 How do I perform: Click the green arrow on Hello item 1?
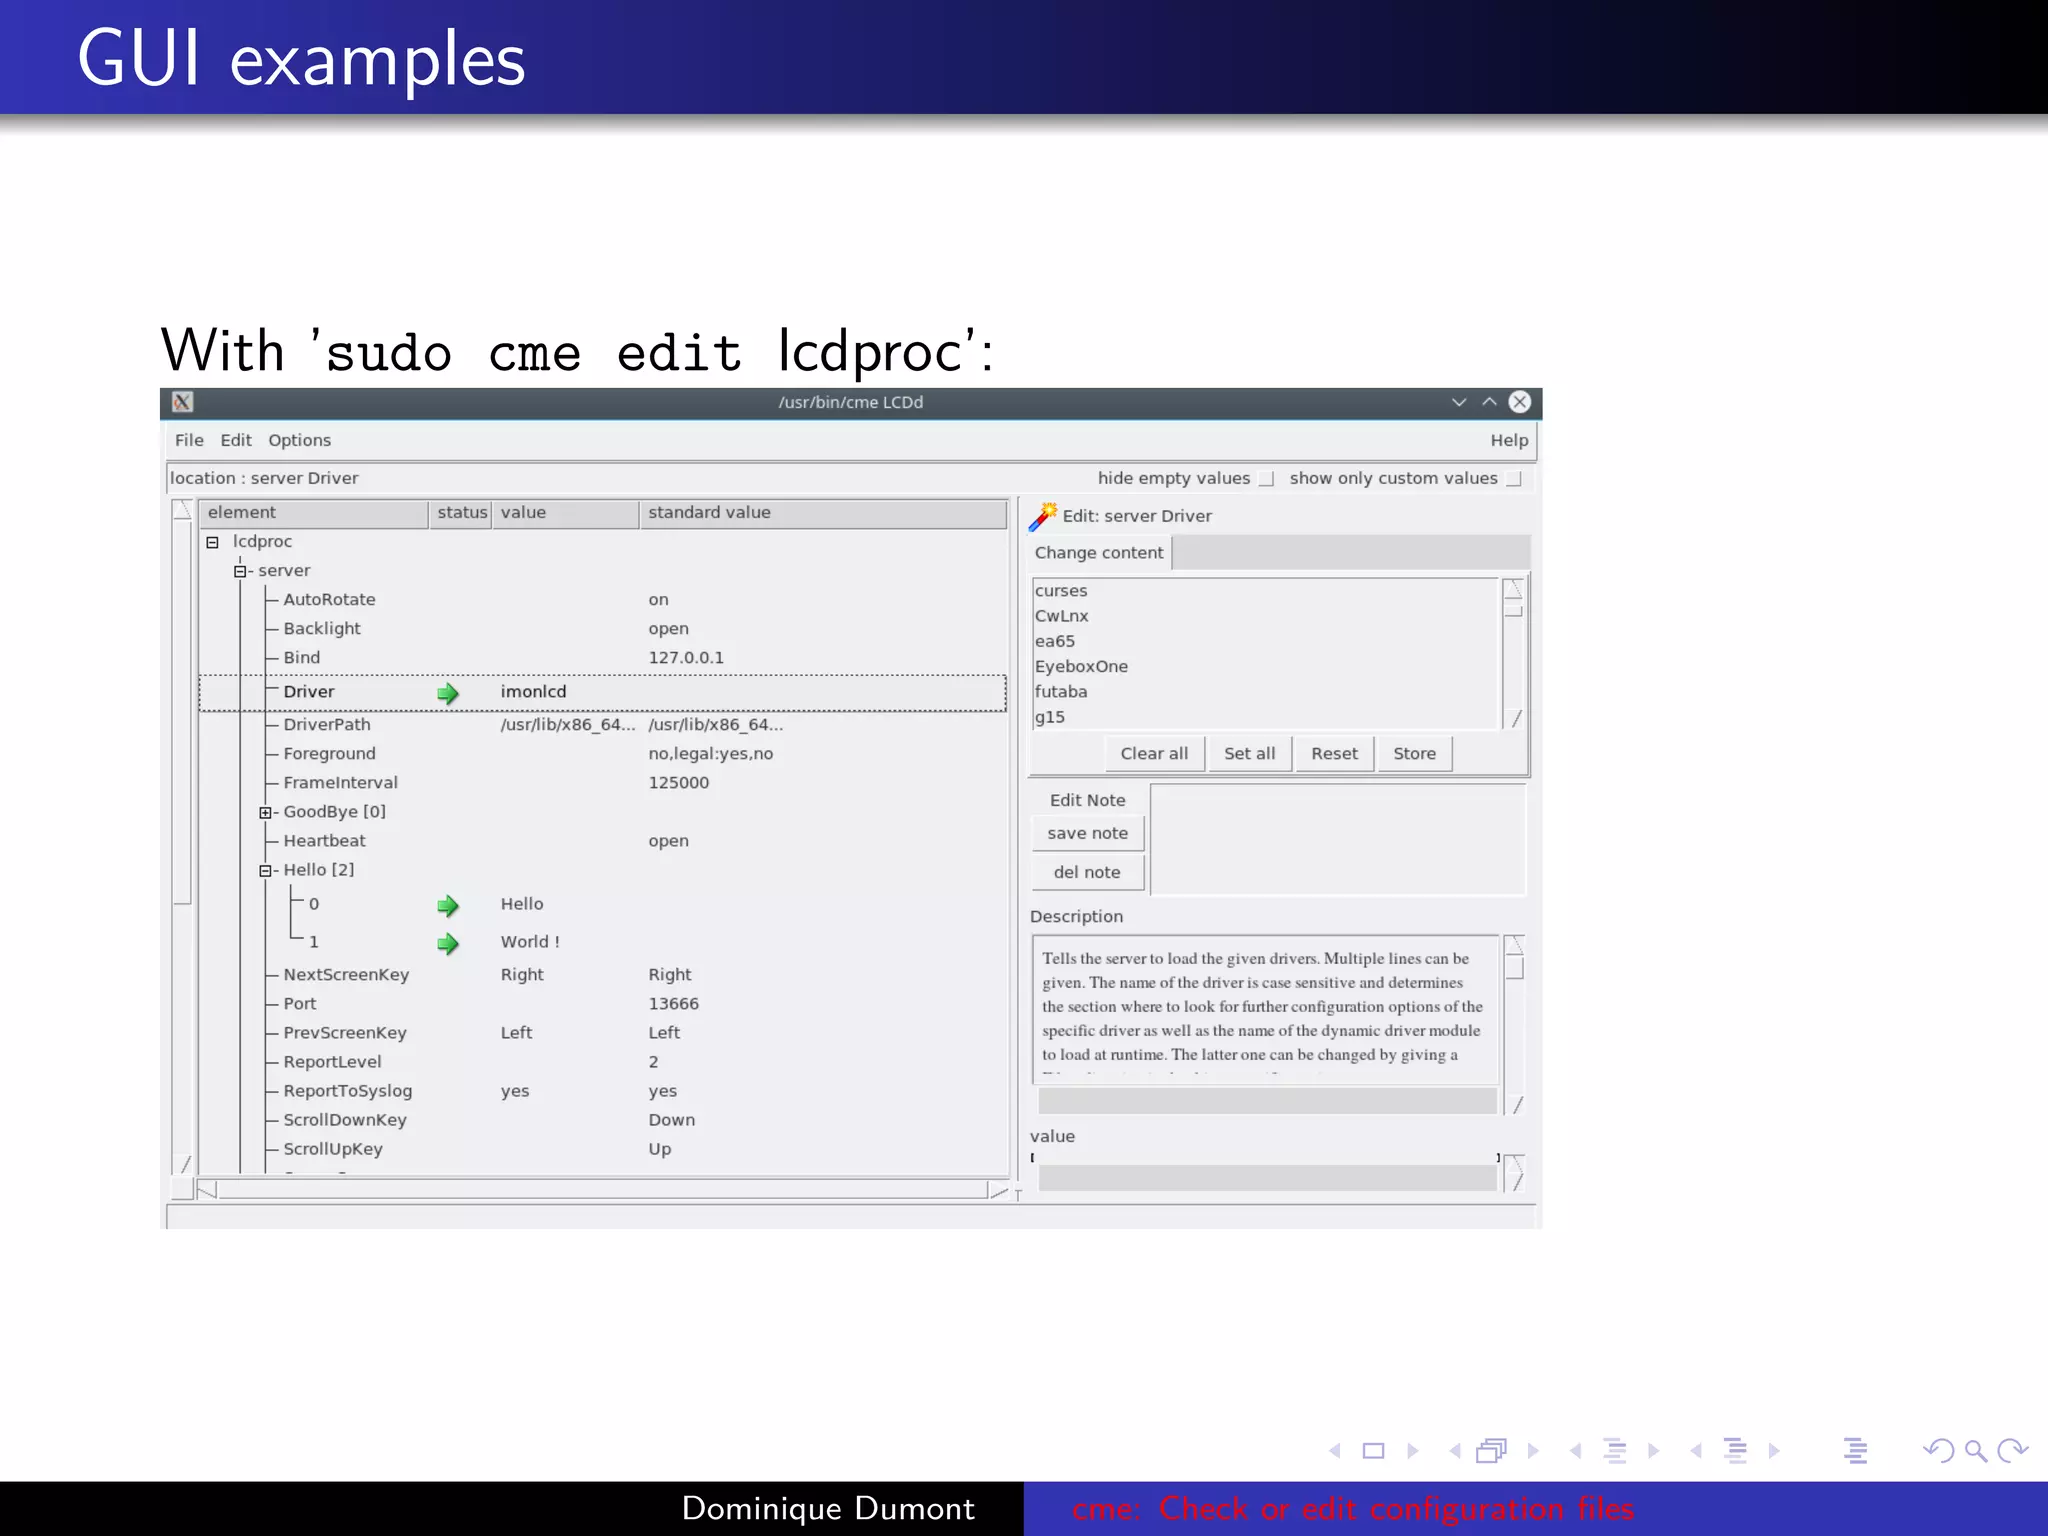[448, 944]
